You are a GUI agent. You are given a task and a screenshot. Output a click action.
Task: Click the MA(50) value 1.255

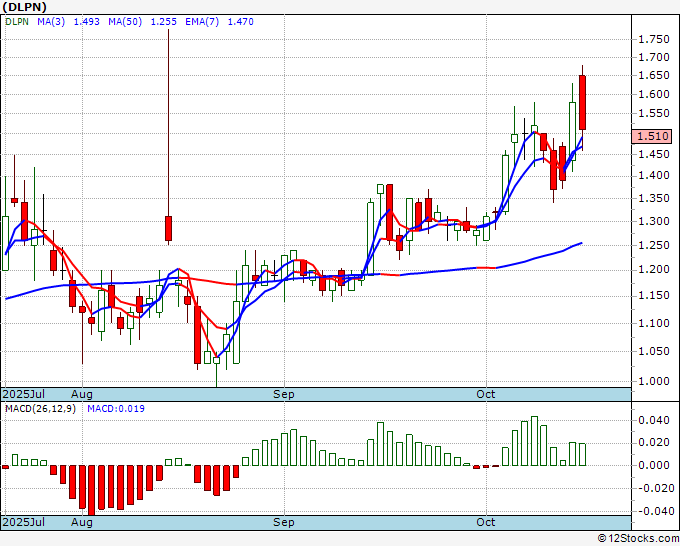pyautogui.click(x=163, y=22)
